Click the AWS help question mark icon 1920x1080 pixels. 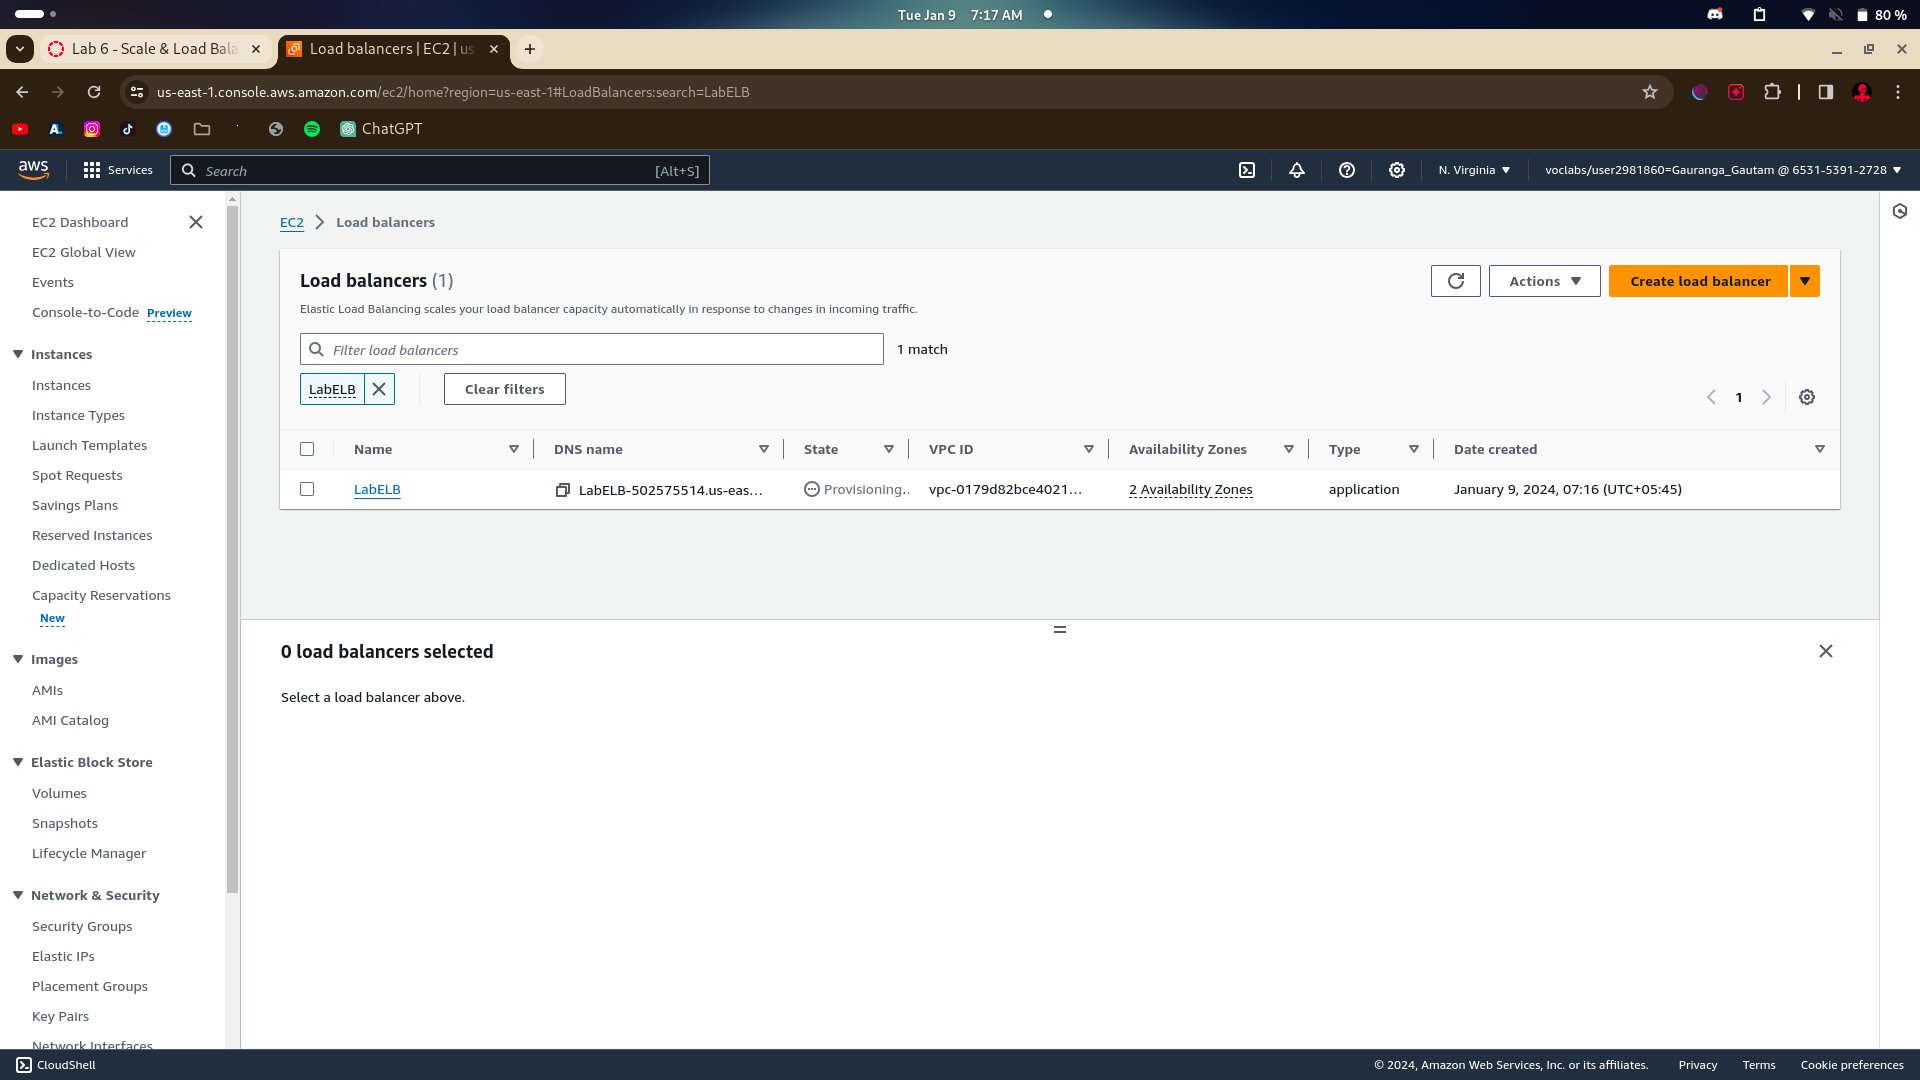[x=1347, y=170]
